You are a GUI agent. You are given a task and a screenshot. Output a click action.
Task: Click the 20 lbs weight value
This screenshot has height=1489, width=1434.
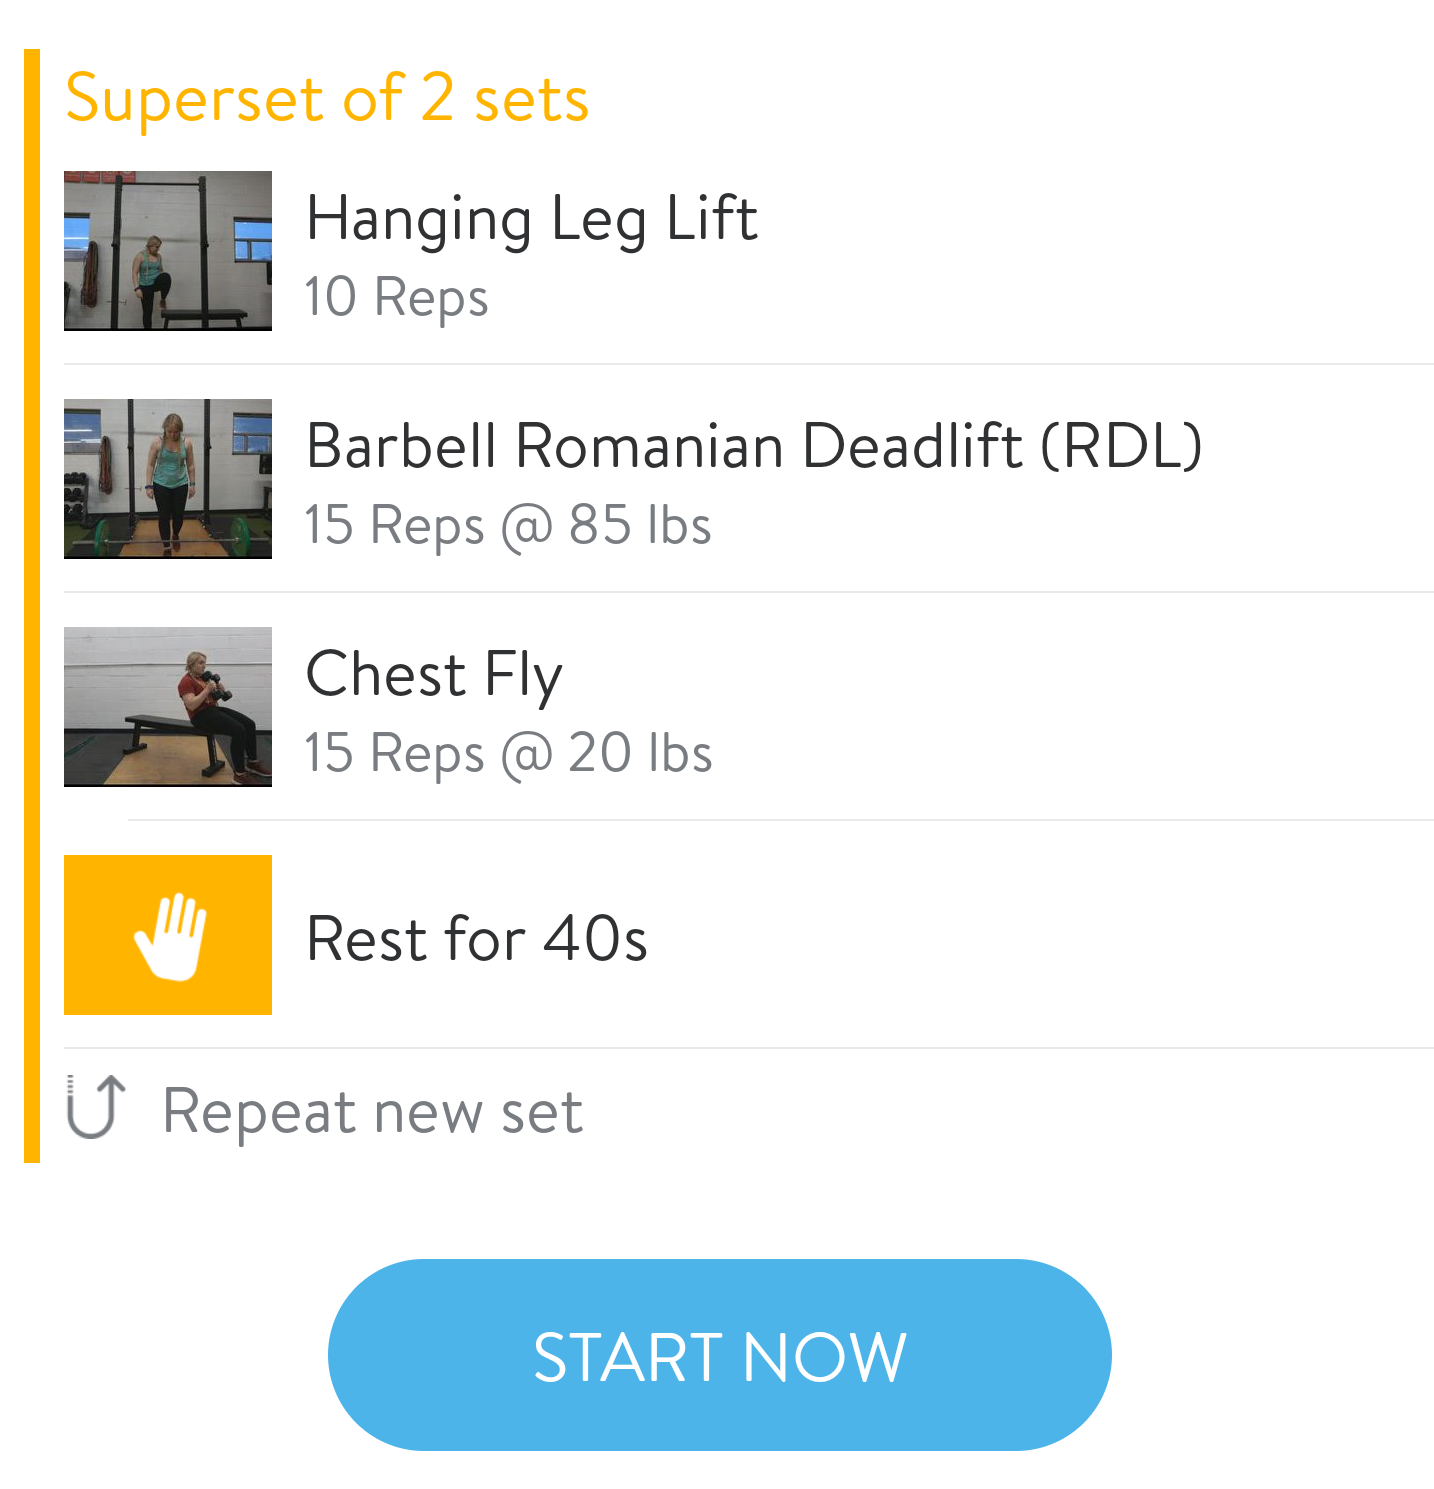click(640, 753)
